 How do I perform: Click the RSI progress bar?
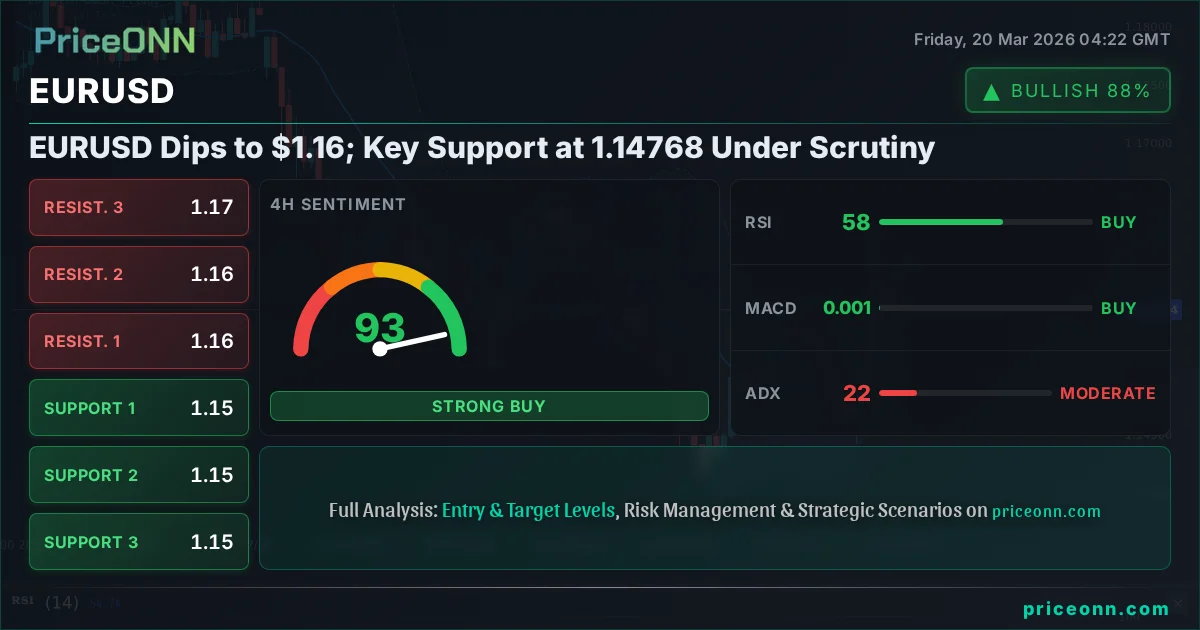pos(985,222)
